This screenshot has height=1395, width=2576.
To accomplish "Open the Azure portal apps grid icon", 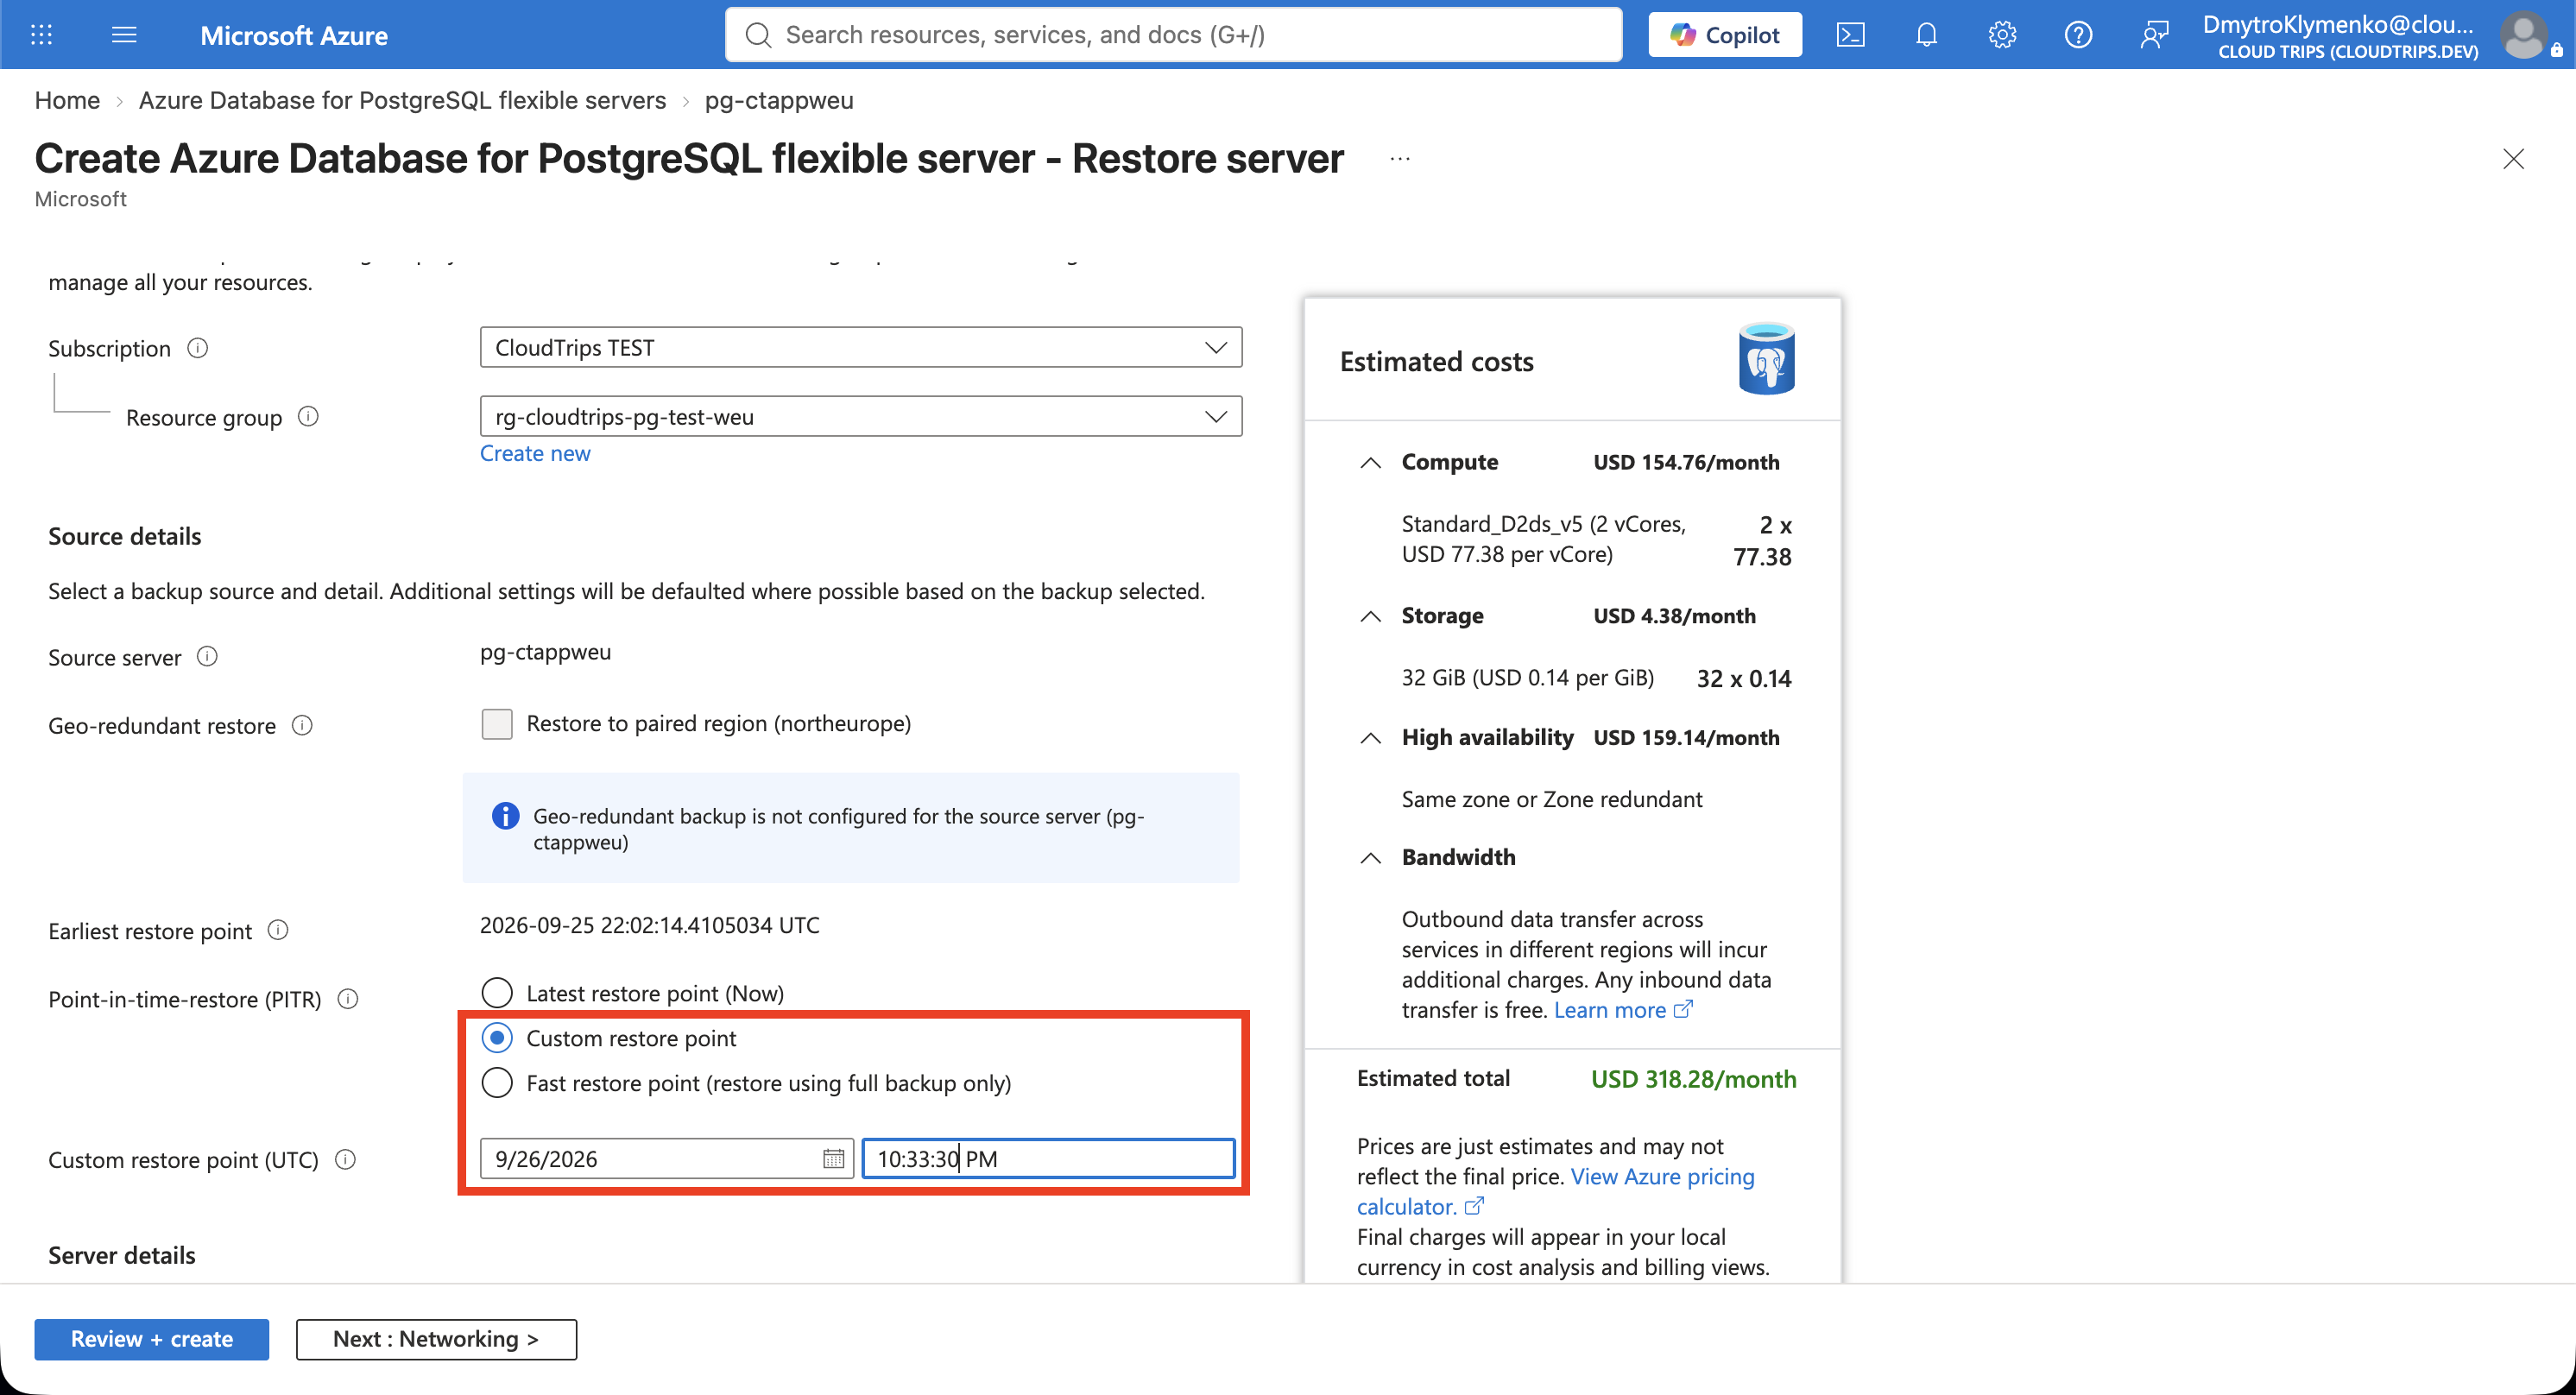I will coord(41,35).
